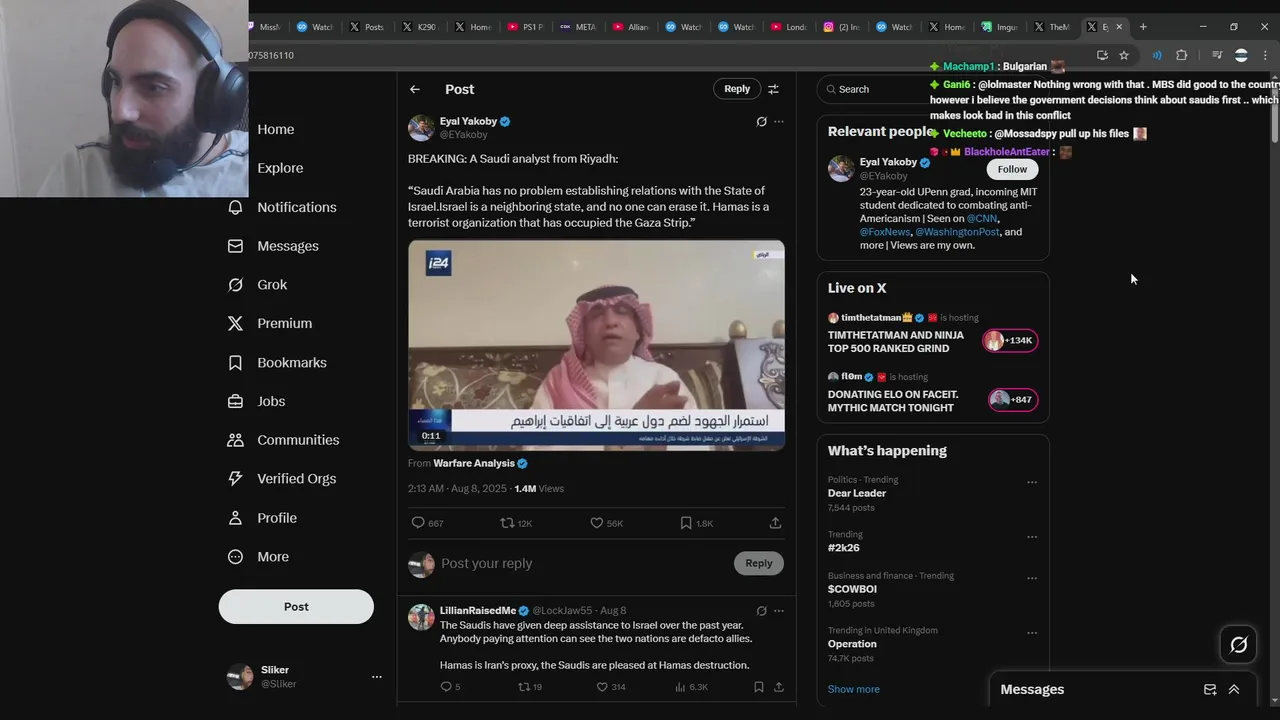Open more options on LillianRaisedMe's reply
The width and height of the screenshot is (1280, 720).
[779, 611]
